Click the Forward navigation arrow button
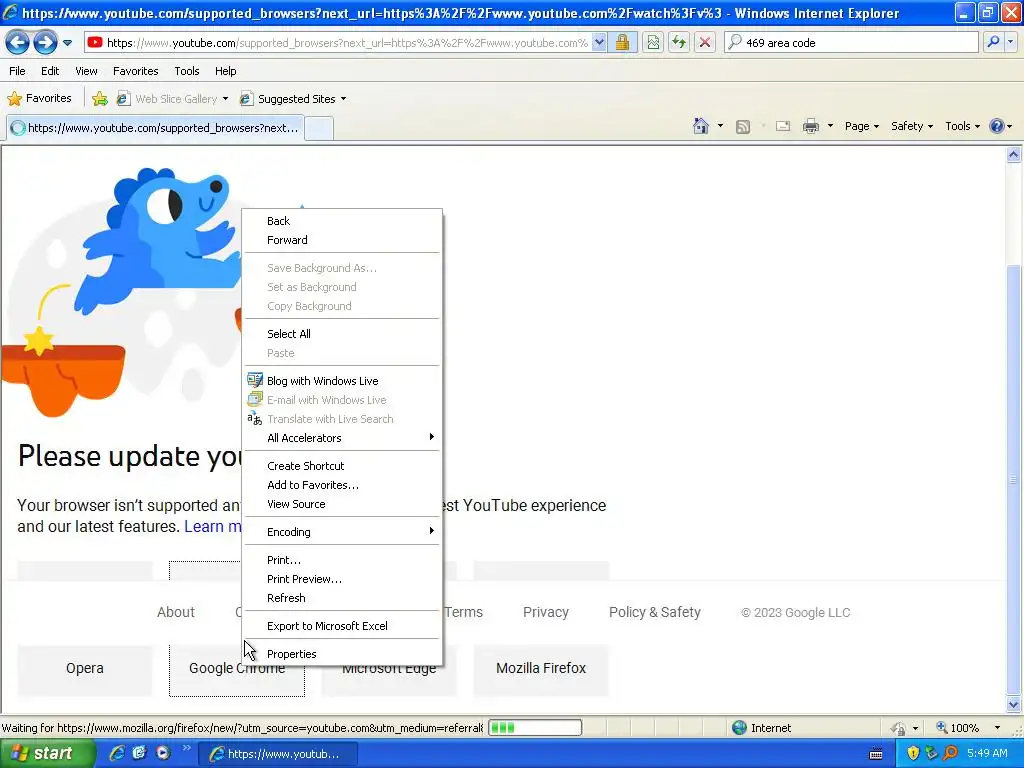The height and width of the screenshot is (768, 1024). pos(45,43)
